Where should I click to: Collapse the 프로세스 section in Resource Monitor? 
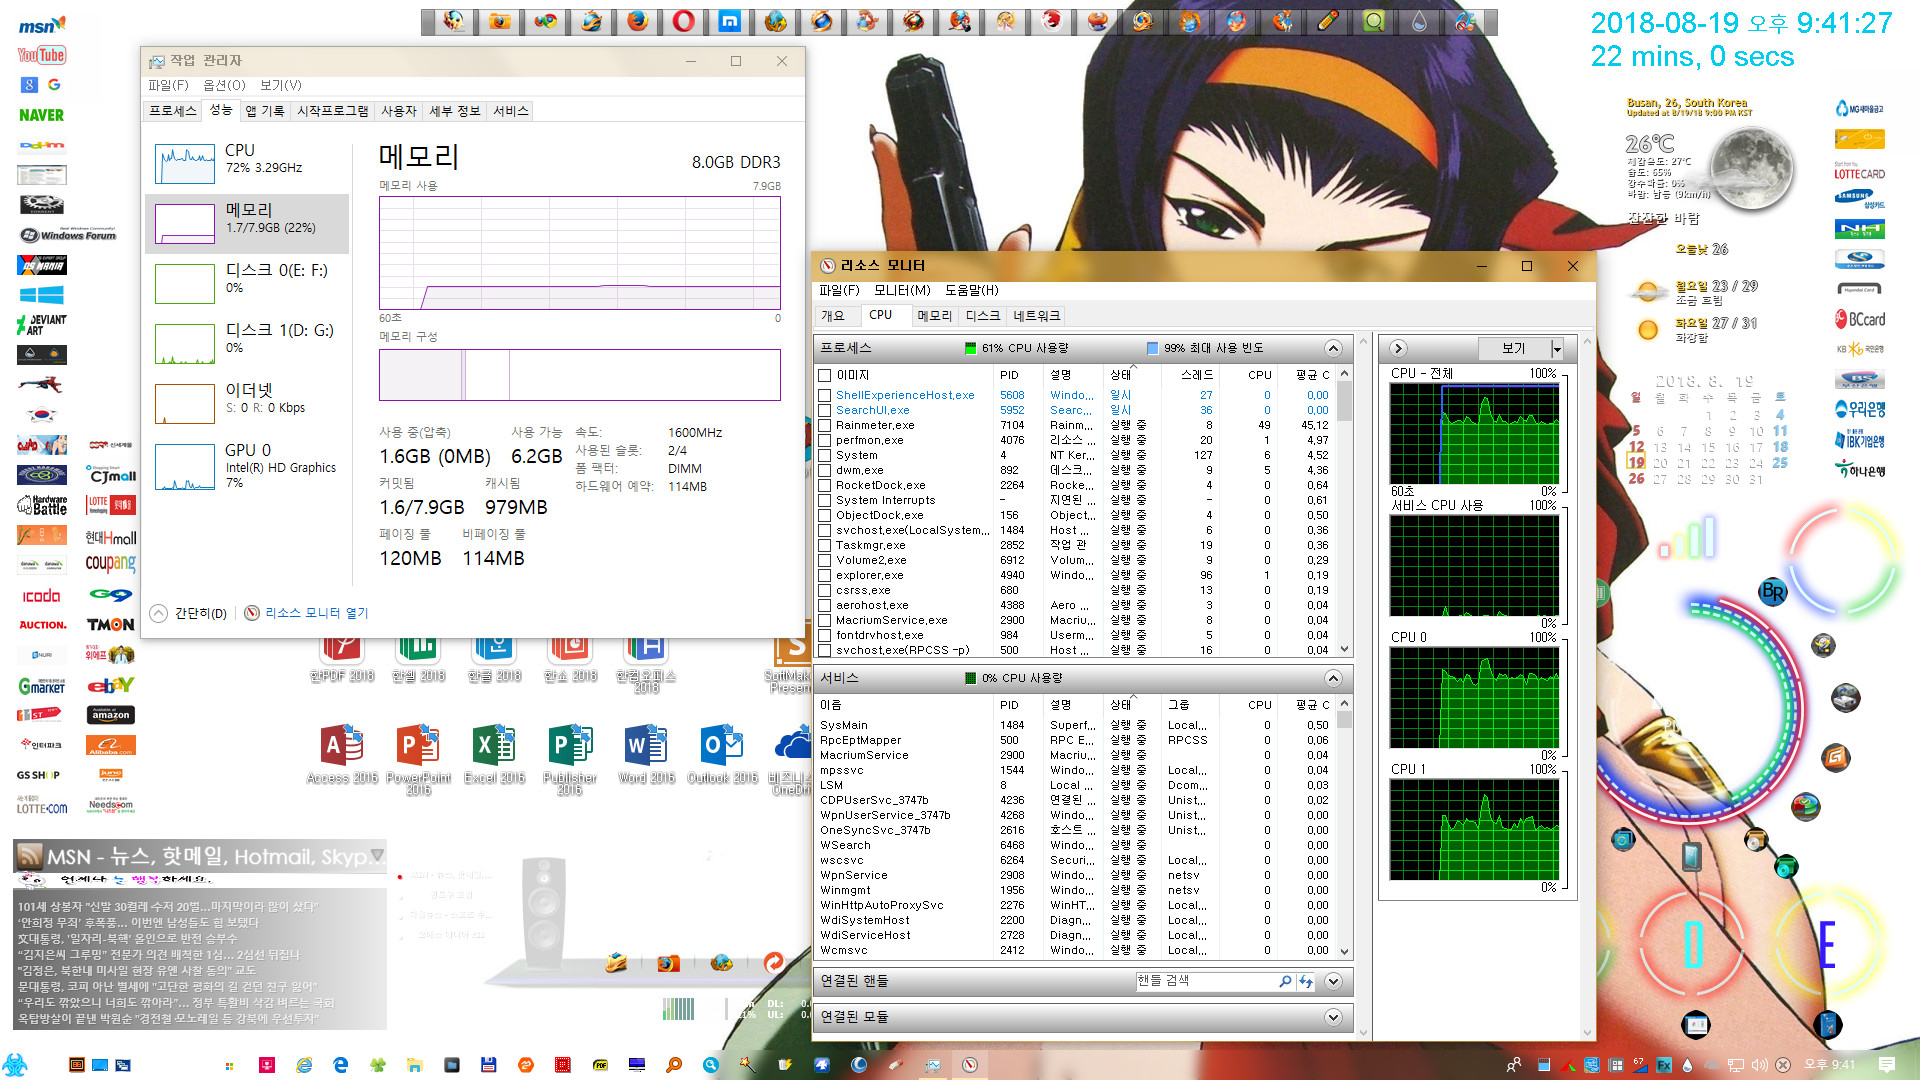(1333, 348)
